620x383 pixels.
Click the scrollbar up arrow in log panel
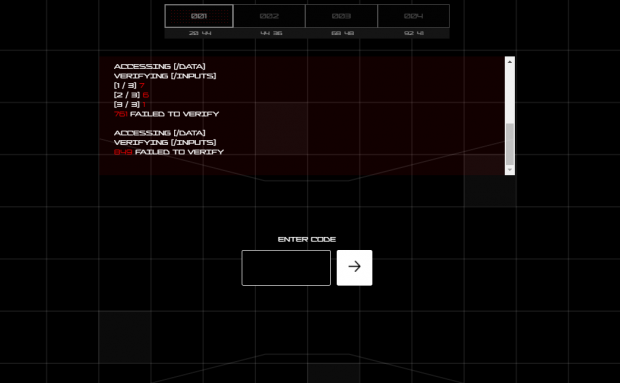pyautogui.click(x=510, y=62)
